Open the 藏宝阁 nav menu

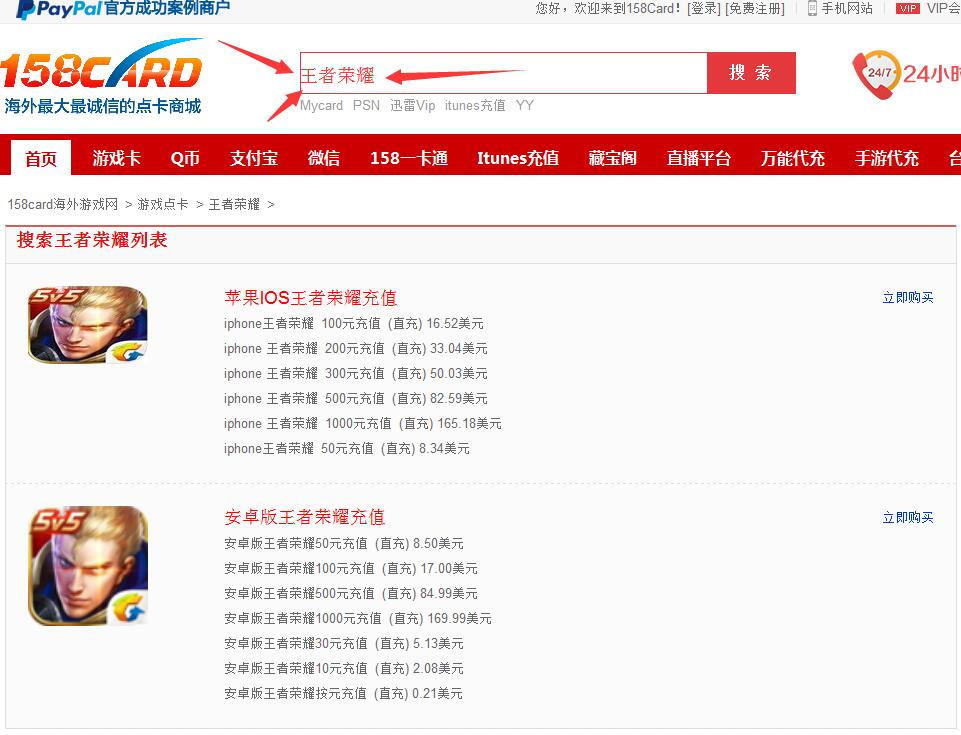612,158
